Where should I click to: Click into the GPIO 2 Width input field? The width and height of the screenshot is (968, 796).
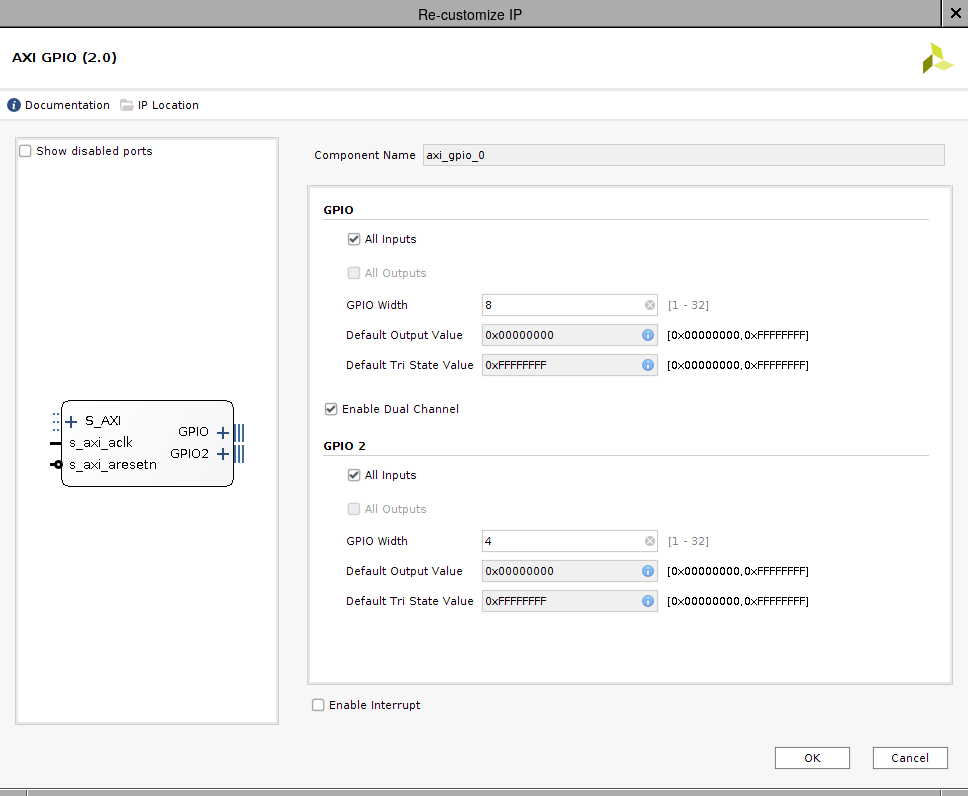[x=560, y=541]
